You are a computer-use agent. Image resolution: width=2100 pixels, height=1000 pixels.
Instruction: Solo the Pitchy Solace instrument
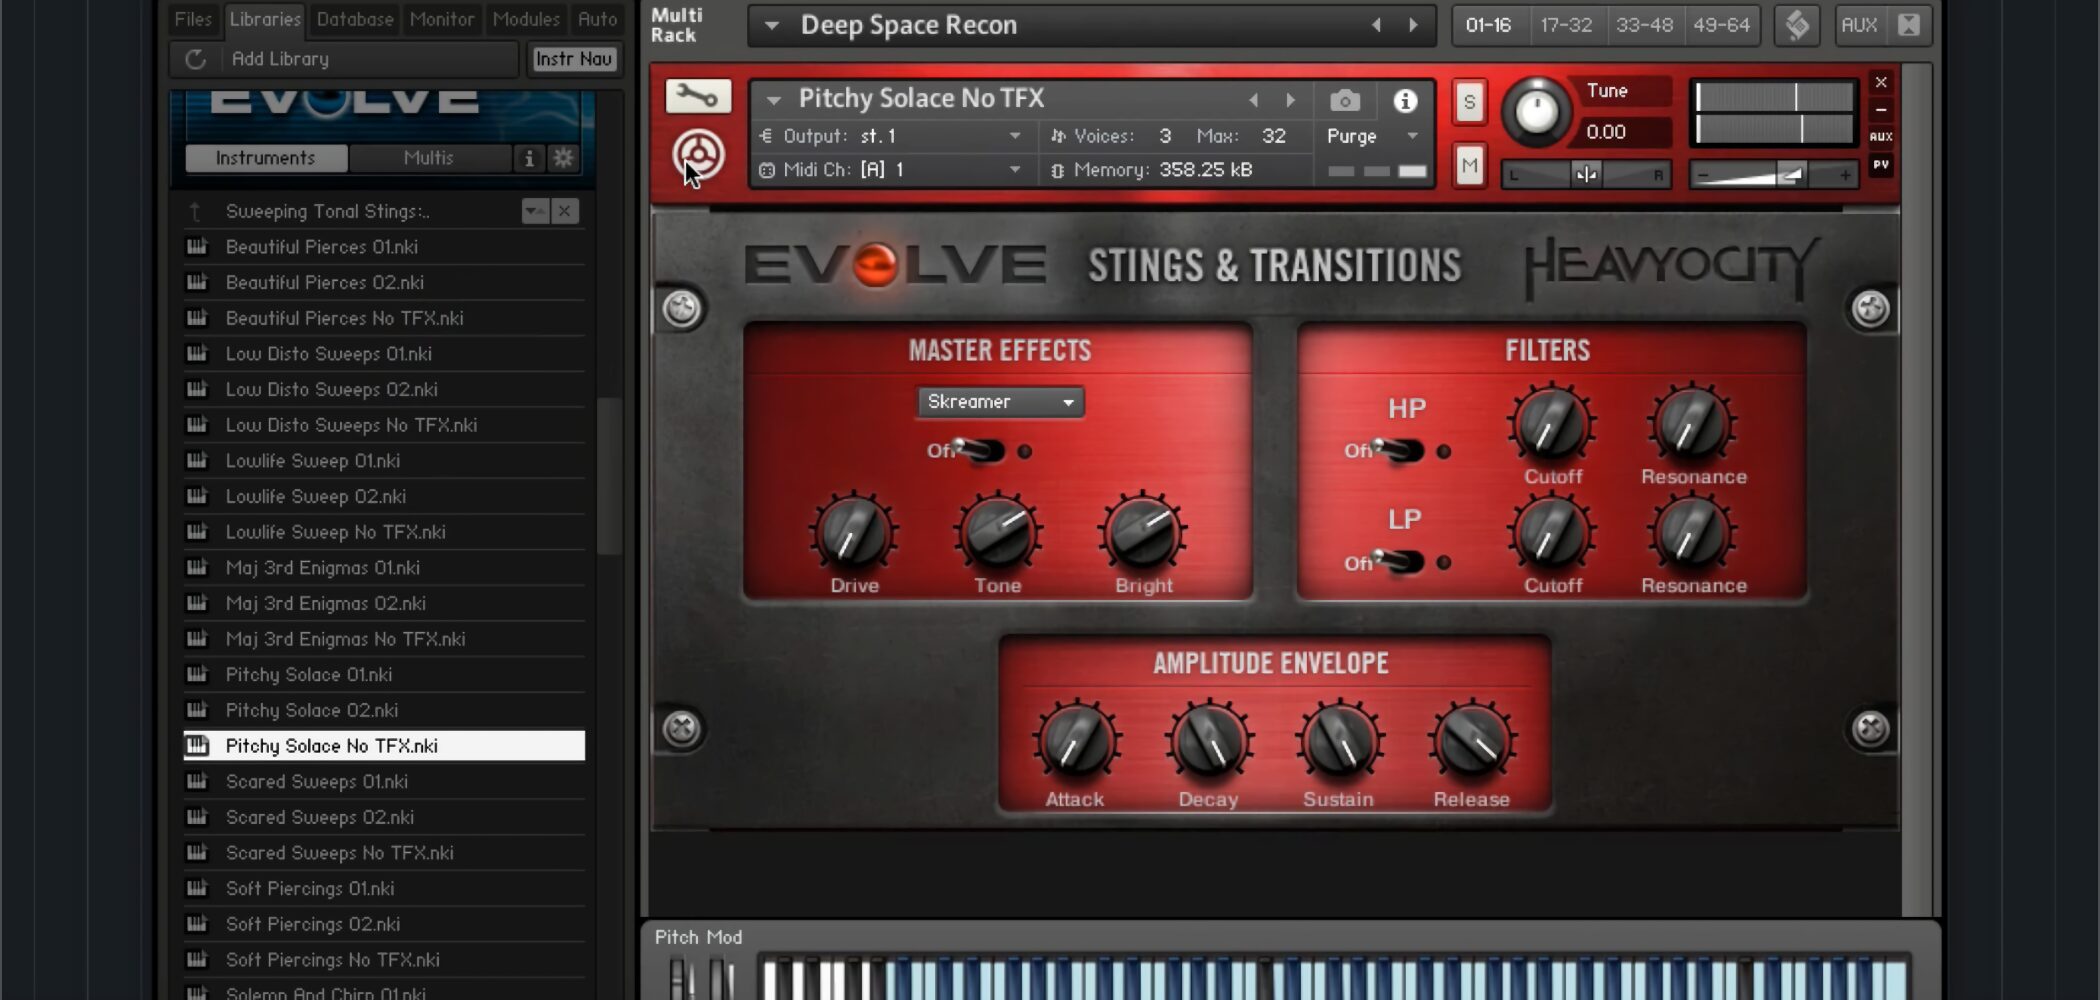[1469, 101]
